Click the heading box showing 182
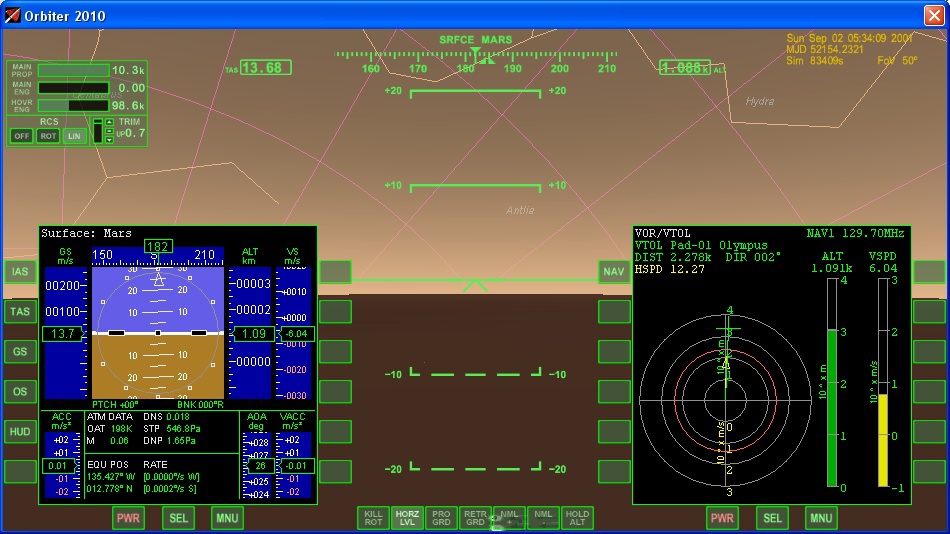The height and width of the screenshot is (534, 950). click(x=158, y=247)
